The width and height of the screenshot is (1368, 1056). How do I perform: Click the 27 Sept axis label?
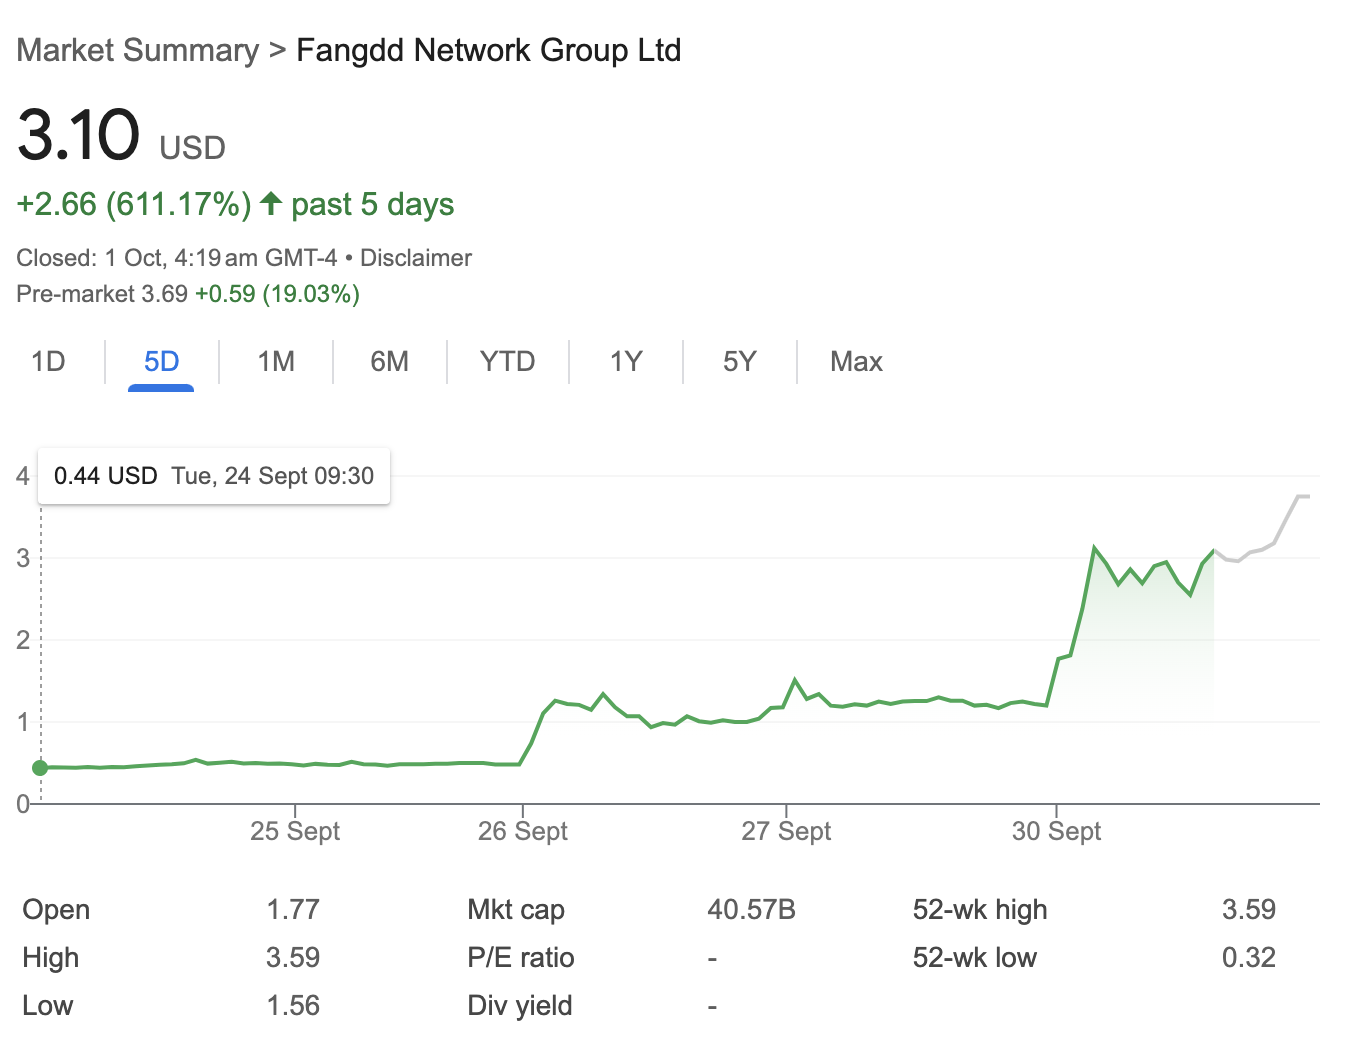(x=786, y=831)
